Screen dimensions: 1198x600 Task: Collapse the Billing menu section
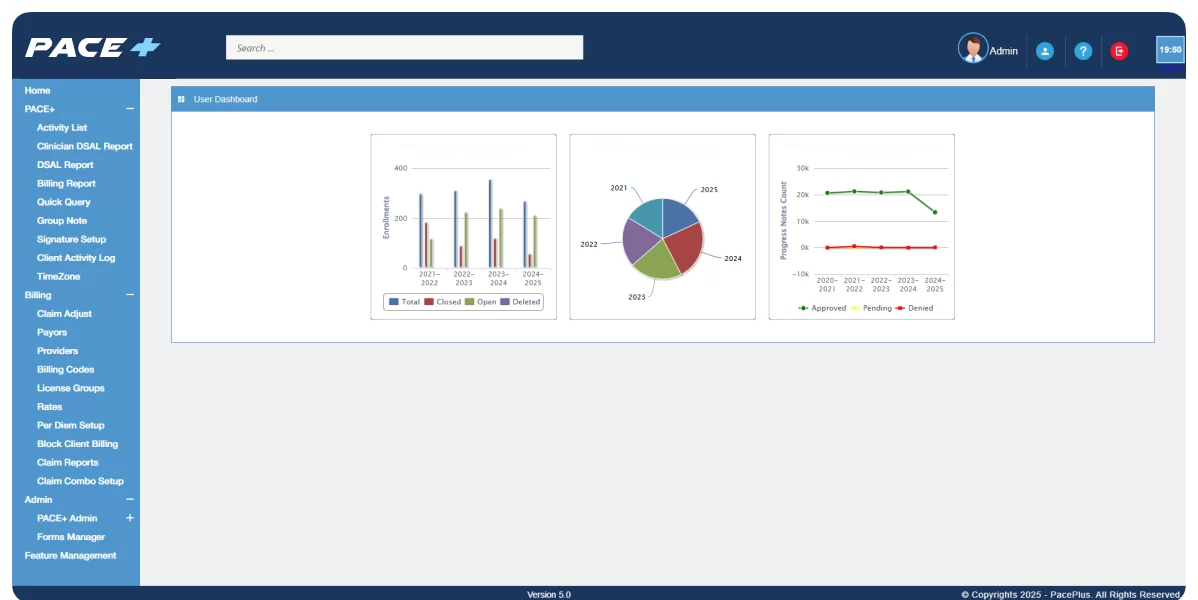click(130, 295)
